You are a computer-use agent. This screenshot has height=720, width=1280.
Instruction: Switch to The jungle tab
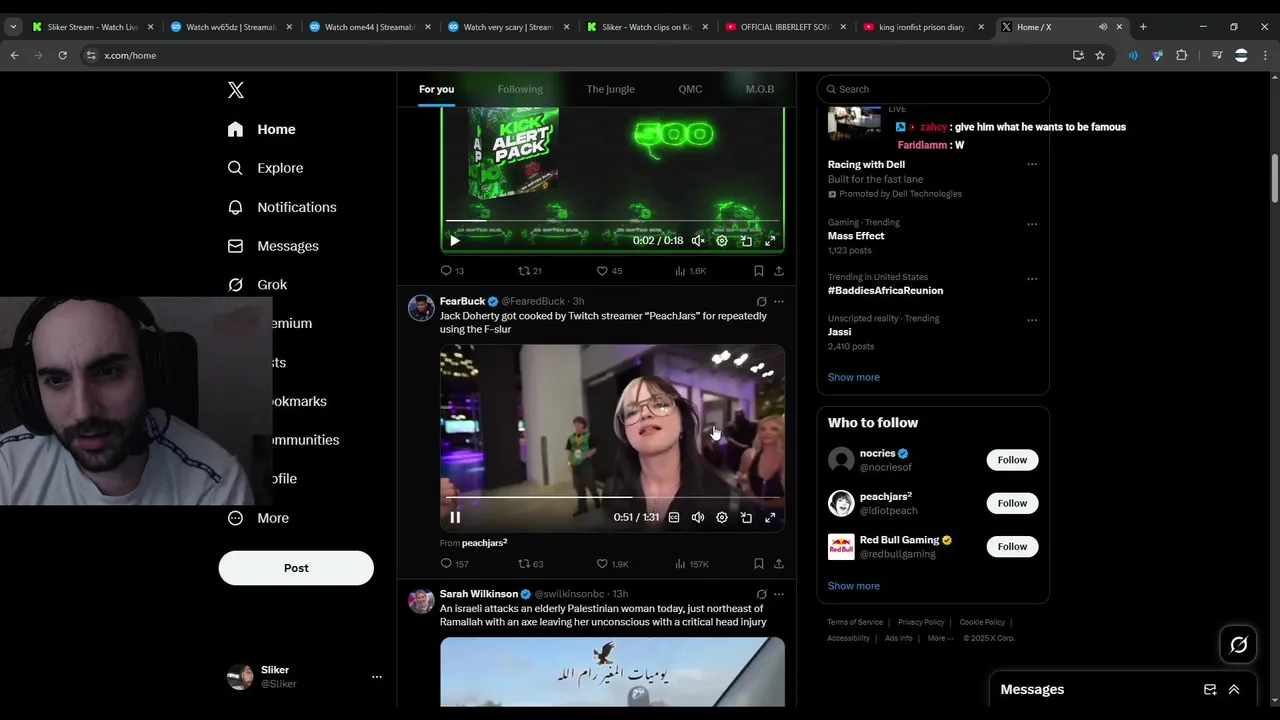(x=610, y=89)
